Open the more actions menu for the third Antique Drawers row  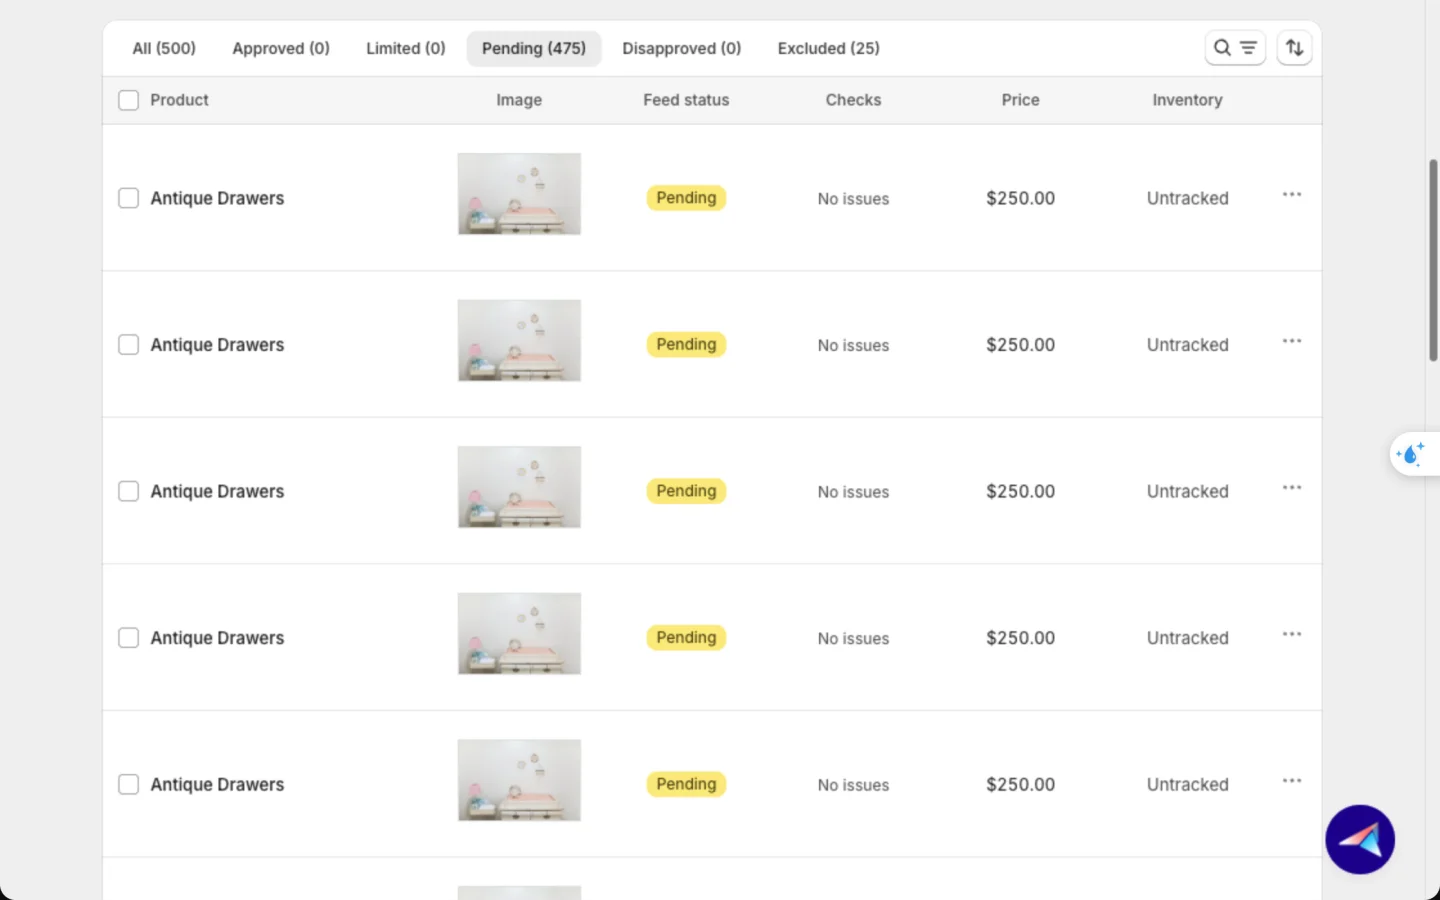click(1292, 488)
